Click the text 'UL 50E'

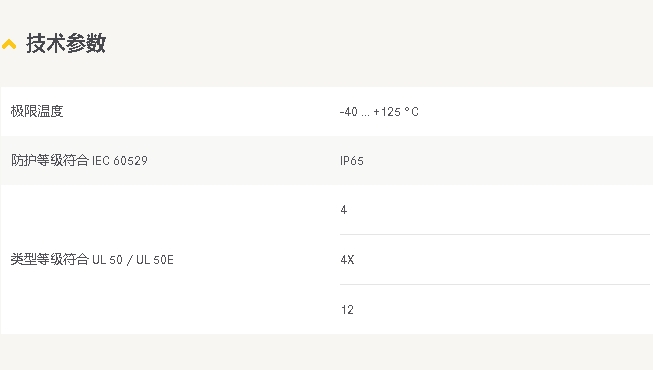[155, 260]
